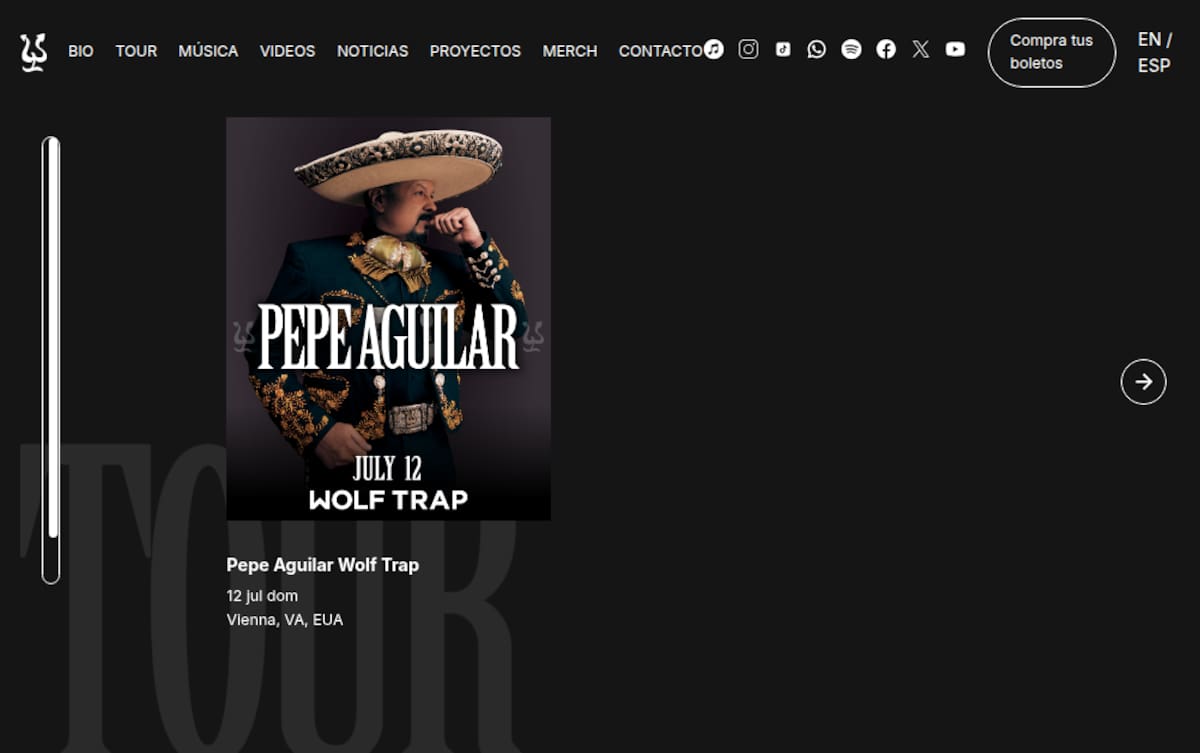This screenshot has width=1200, height=753.
Task: Open the VIDEOS menu item
Action: tap(287, 51)
